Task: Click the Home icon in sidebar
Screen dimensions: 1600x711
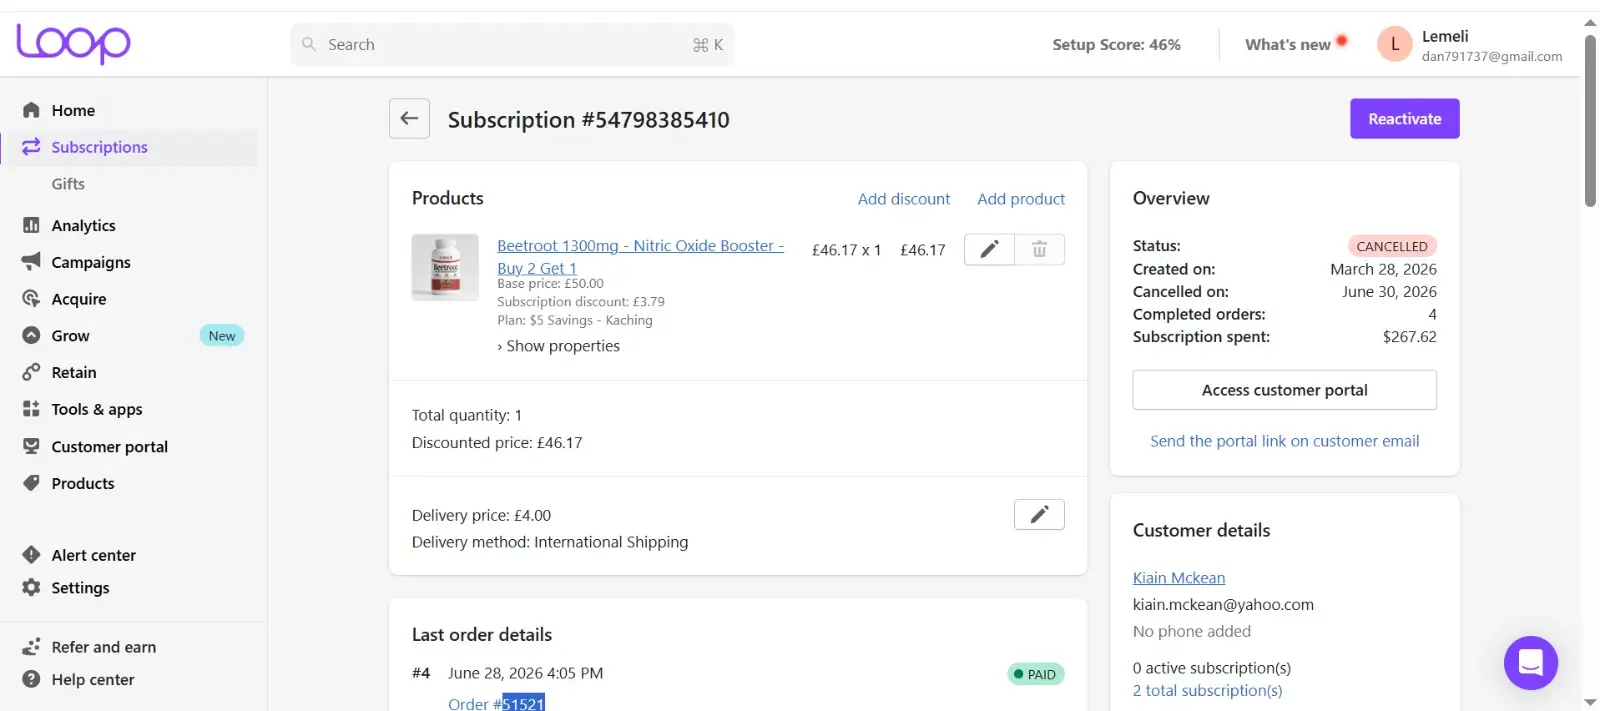Action: pyautogui.click(x=31, y=110)
